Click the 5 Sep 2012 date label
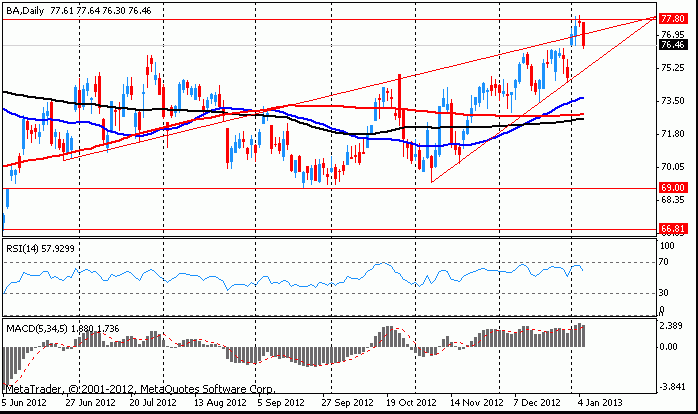 pyautogui.click(x=281, y=402)
